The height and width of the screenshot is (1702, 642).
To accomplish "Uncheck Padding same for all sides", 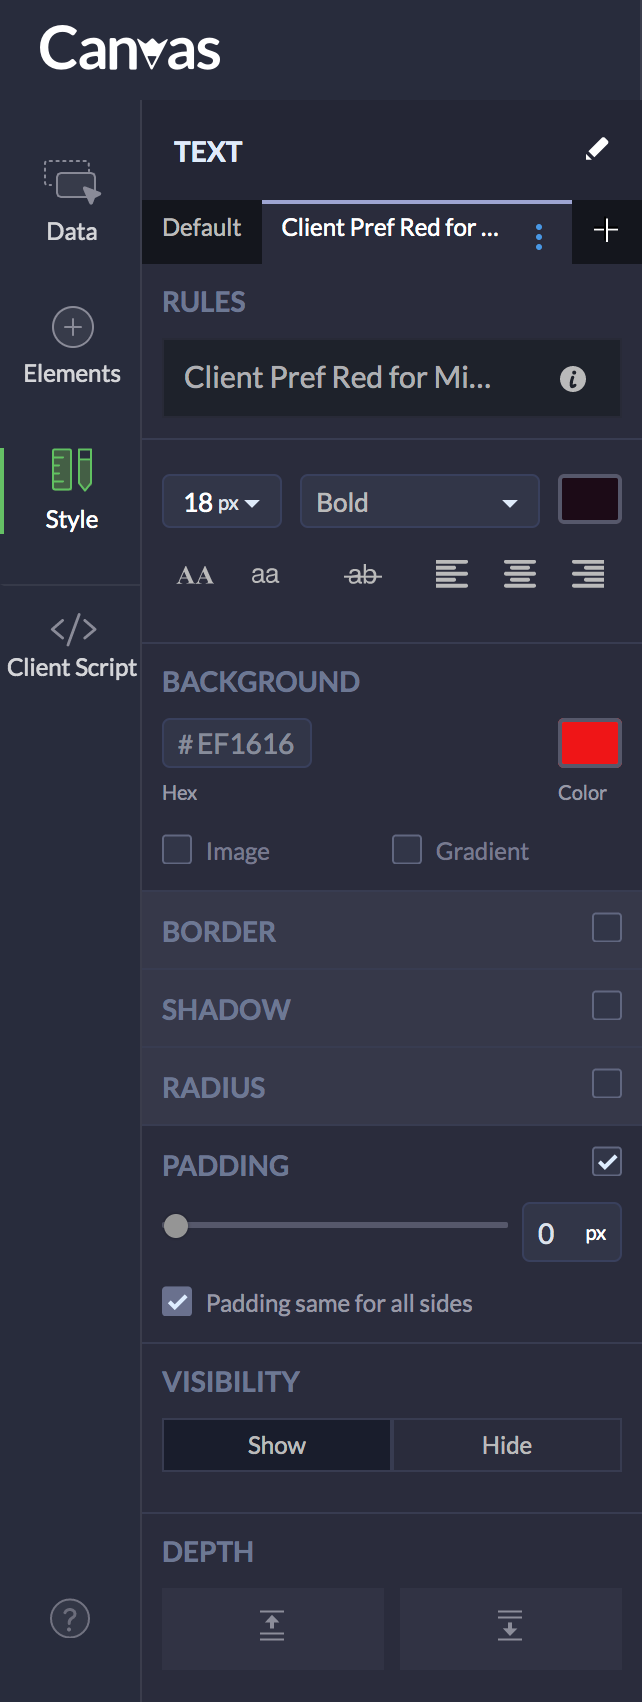I will point(177,1302).
